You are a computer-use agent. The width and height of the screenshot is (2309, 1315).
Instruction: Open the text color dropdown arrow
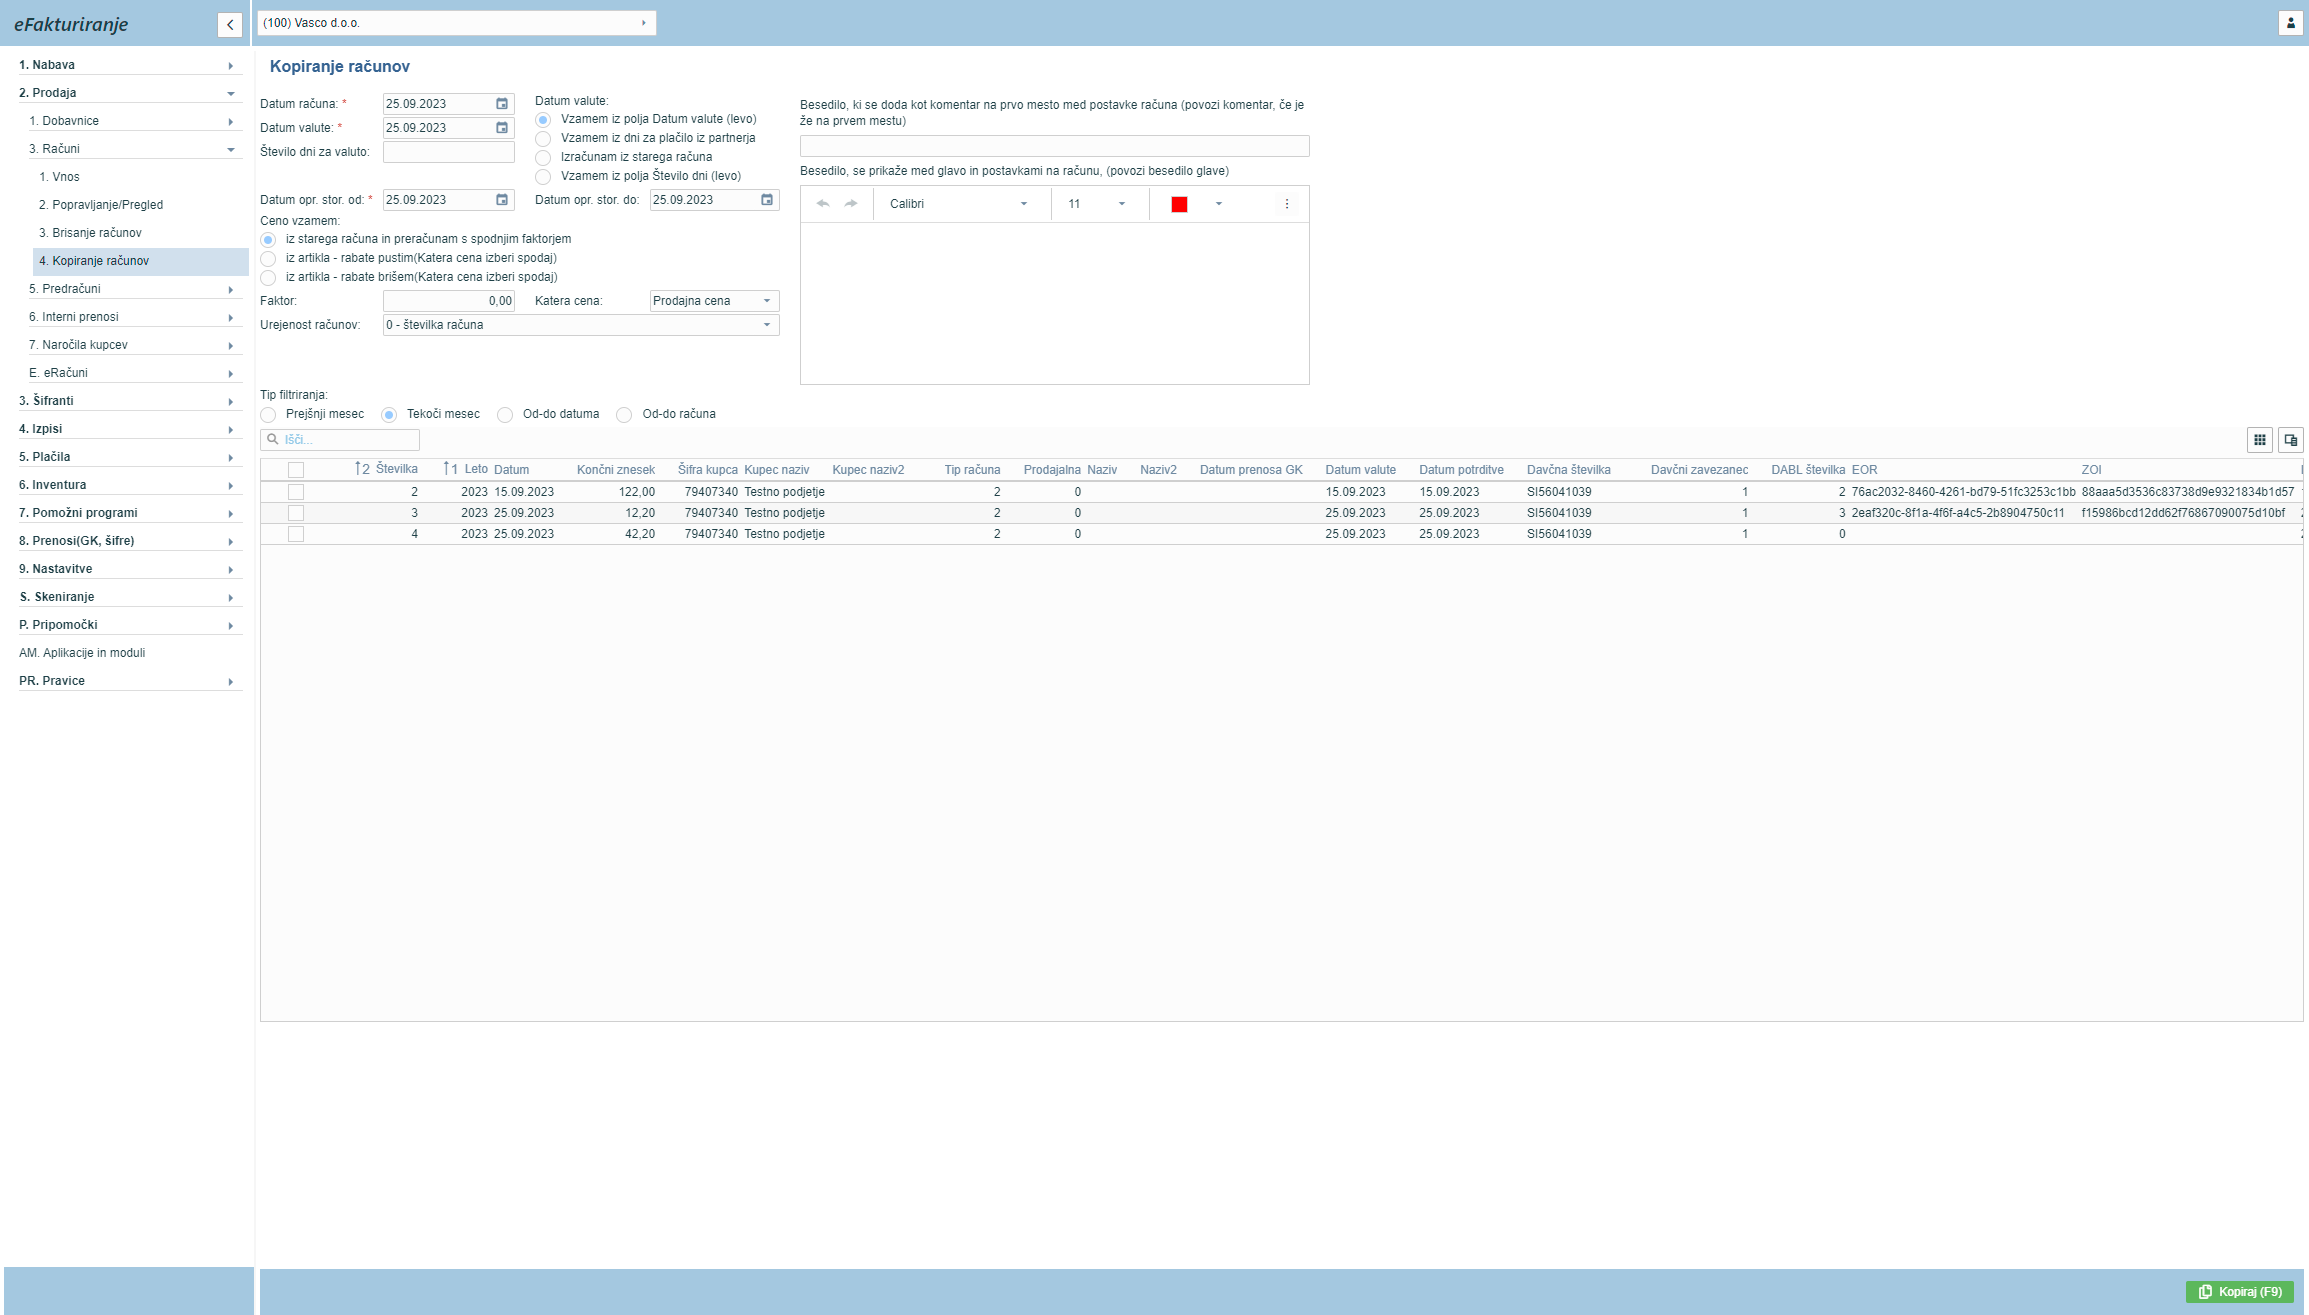click(1219, 204)
